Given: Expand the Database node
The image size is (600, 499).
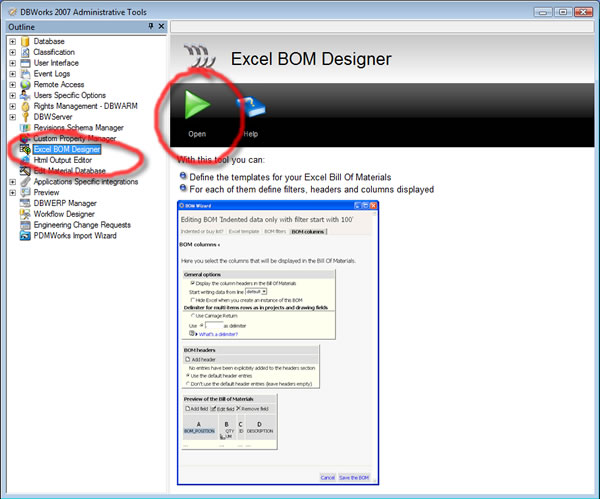Looking at the screenshot, I should 13,41.
